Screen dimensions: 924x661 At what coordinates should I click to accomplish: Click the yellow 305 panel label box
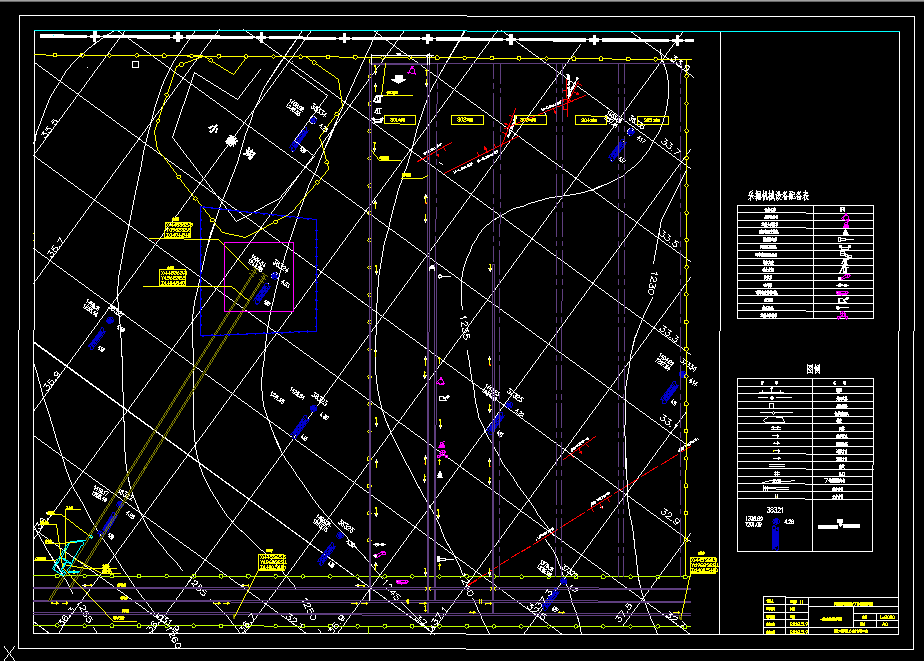[x=653, y=120]
